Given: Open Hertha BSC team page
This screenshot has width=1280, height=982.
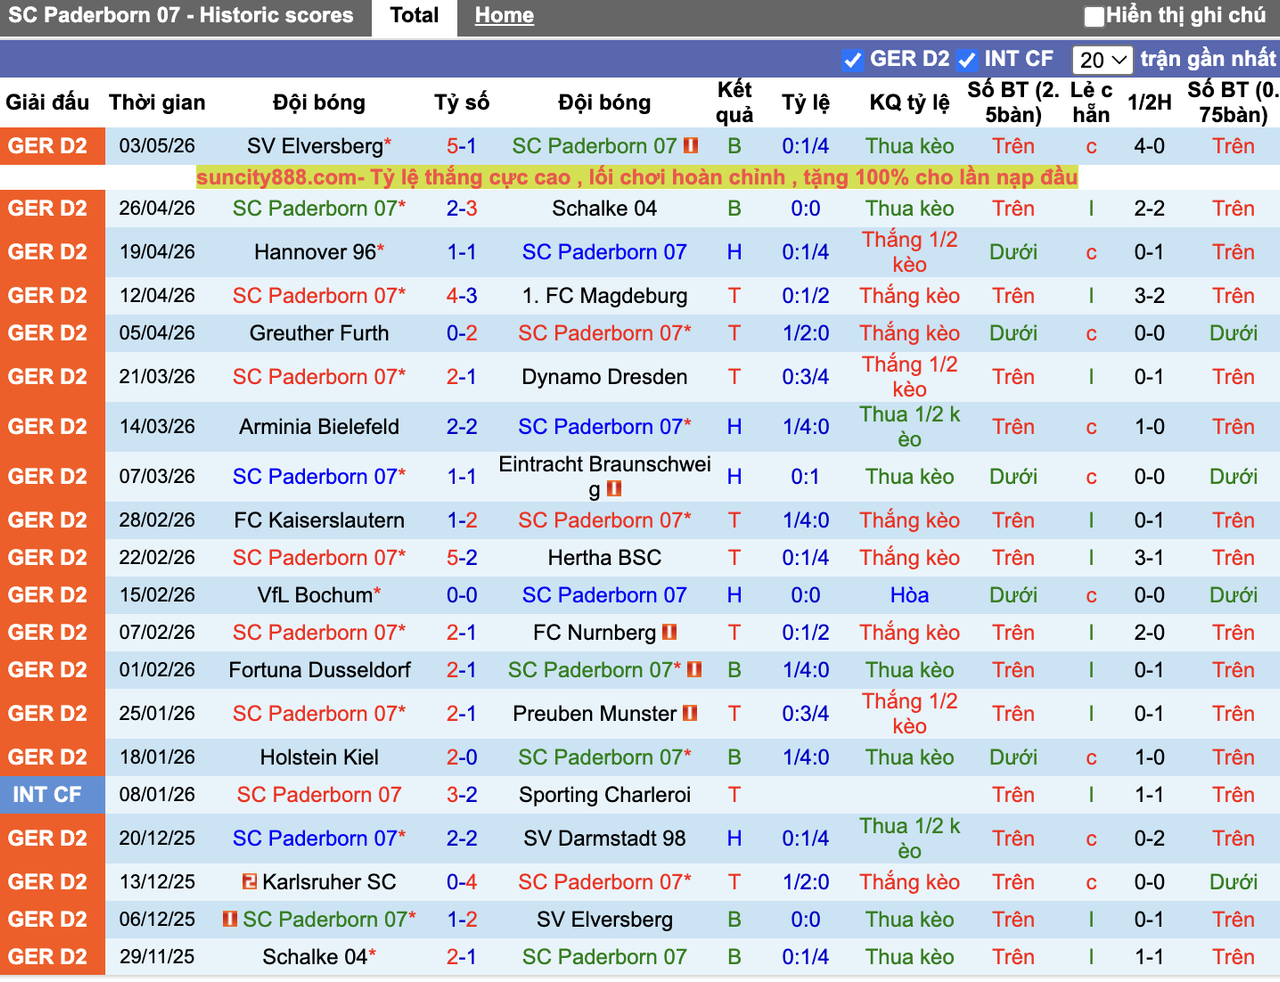Looking at the screenshot, I should point(604,558).
